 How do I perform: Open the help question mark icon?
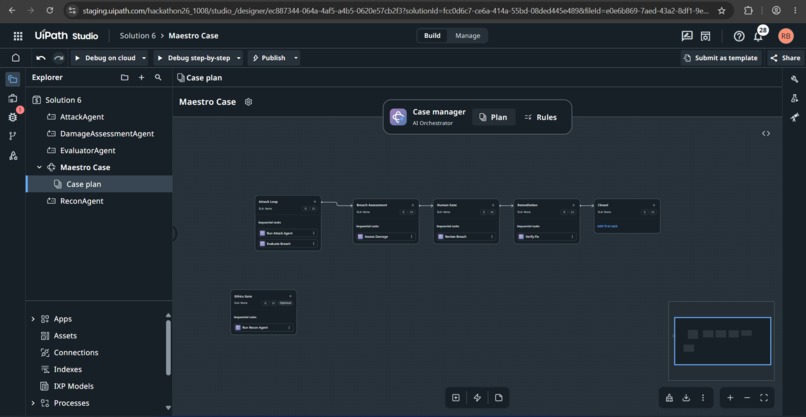click(x=739, y=36)
